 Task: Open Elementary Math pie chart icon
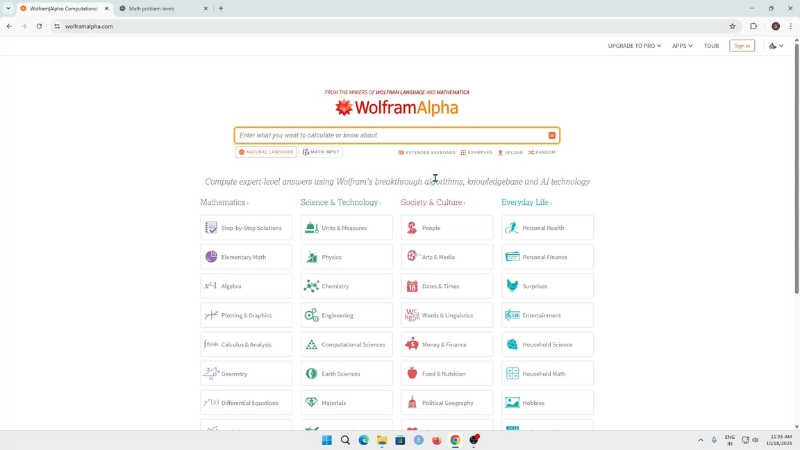(211, 257)
